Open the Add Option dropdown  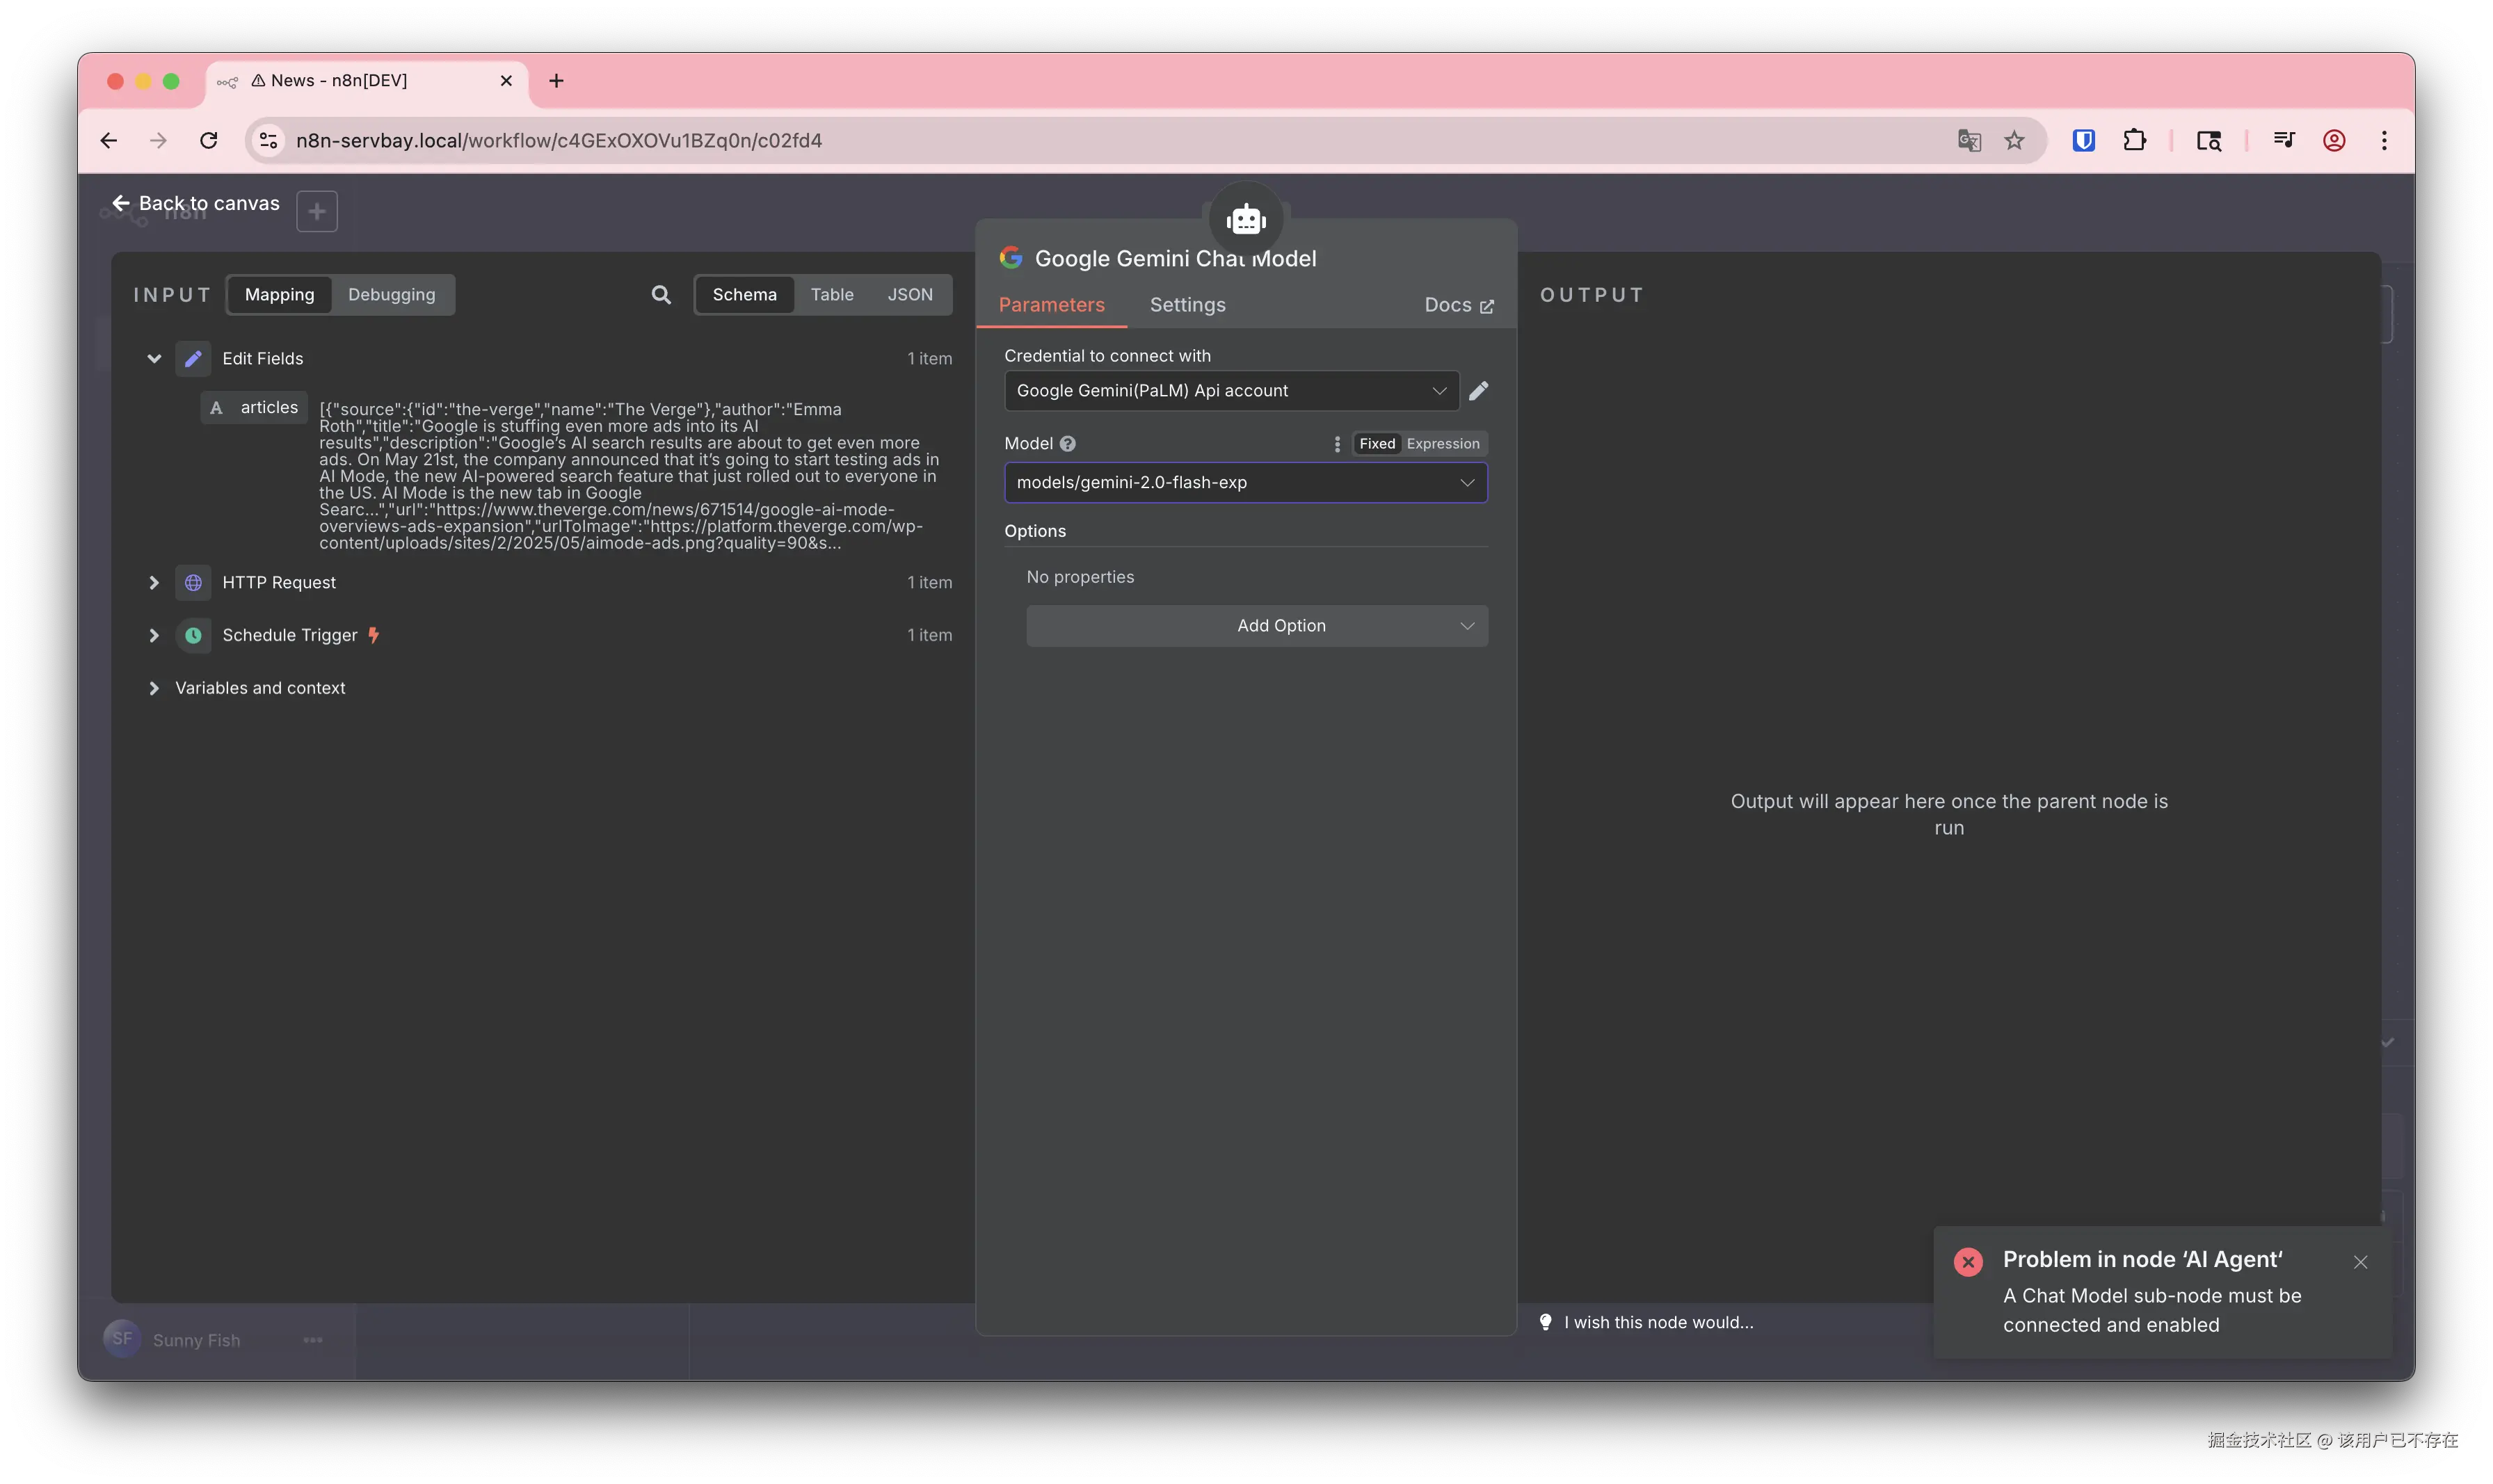[1256, 626]
